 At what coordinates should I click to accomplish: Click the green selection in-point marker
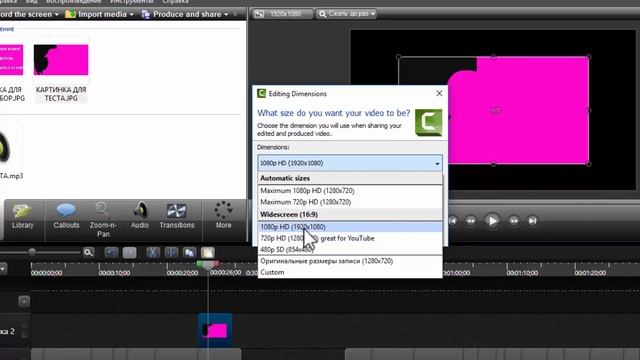pos(200,264)
